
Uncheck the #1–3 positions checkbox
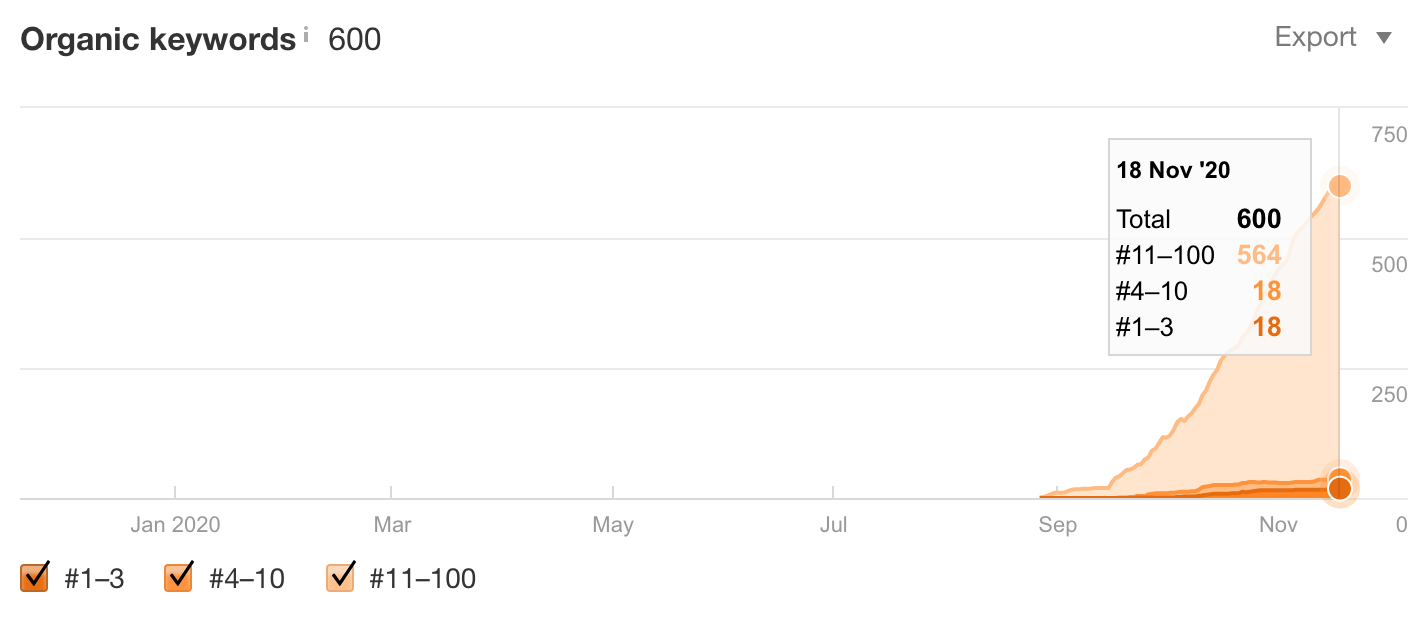35,577
